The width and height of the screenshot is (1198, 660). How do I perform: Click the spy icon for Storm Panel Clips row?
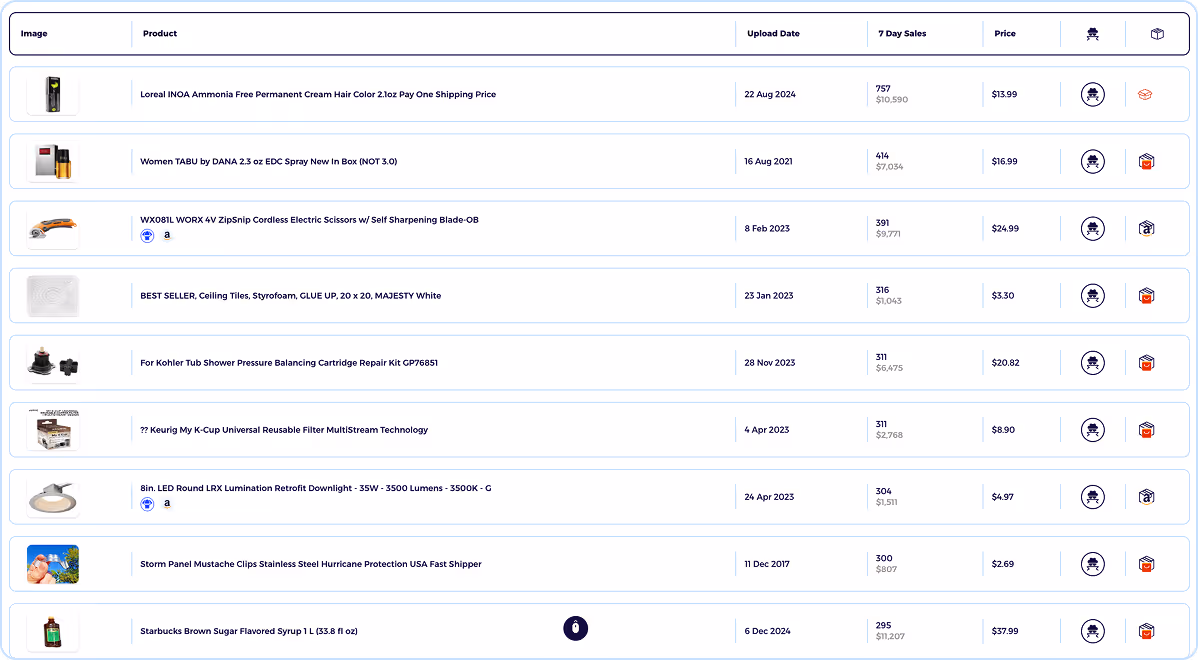1093,564
